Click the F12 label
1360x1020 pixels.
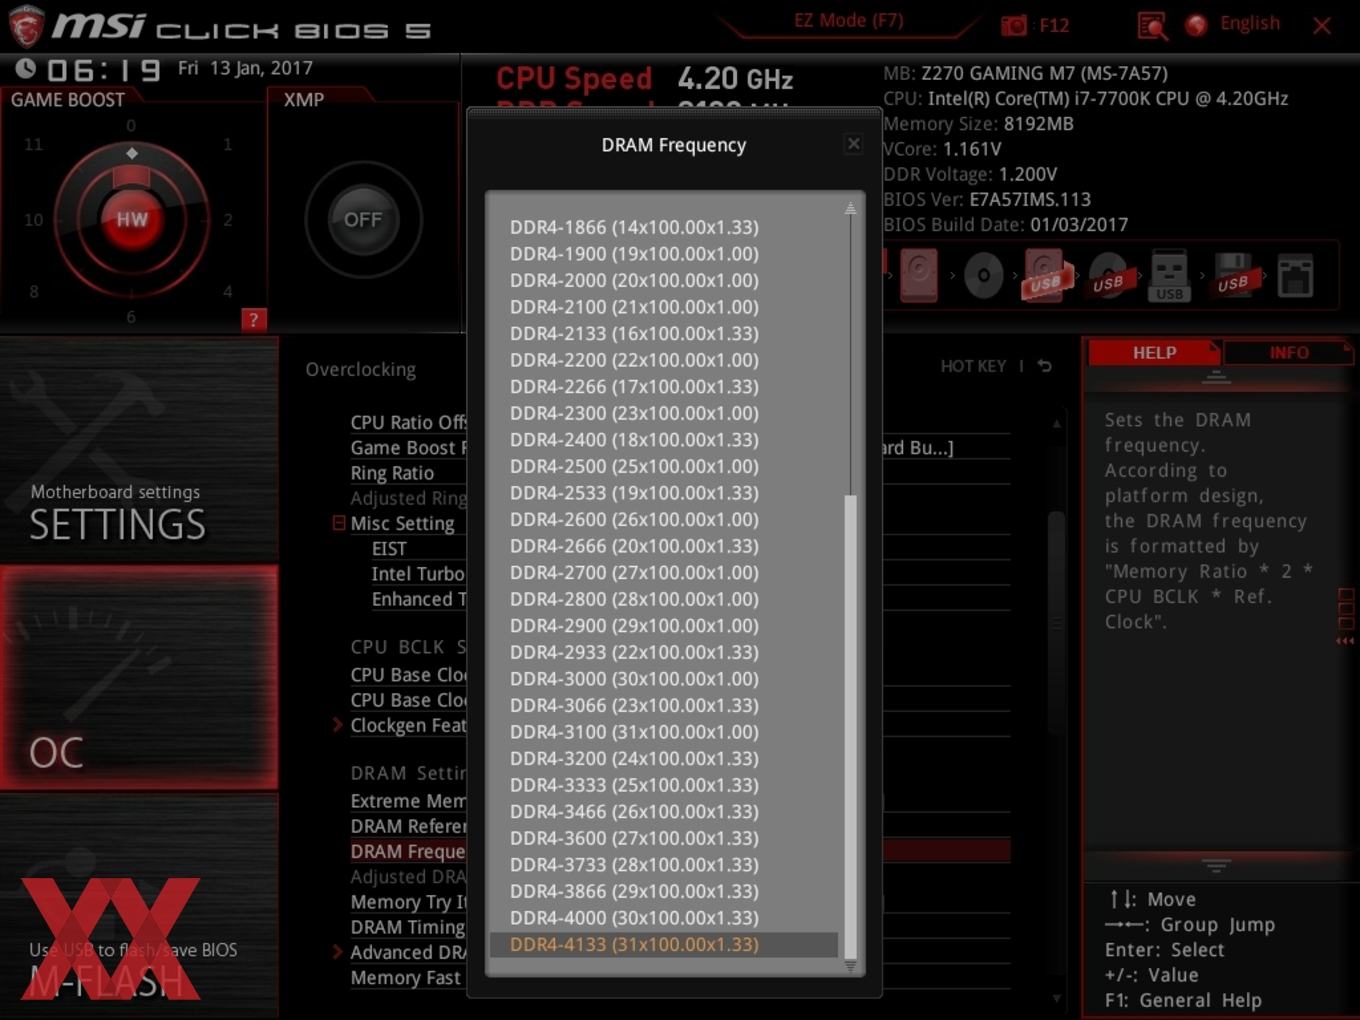(x=1054, y=25)
